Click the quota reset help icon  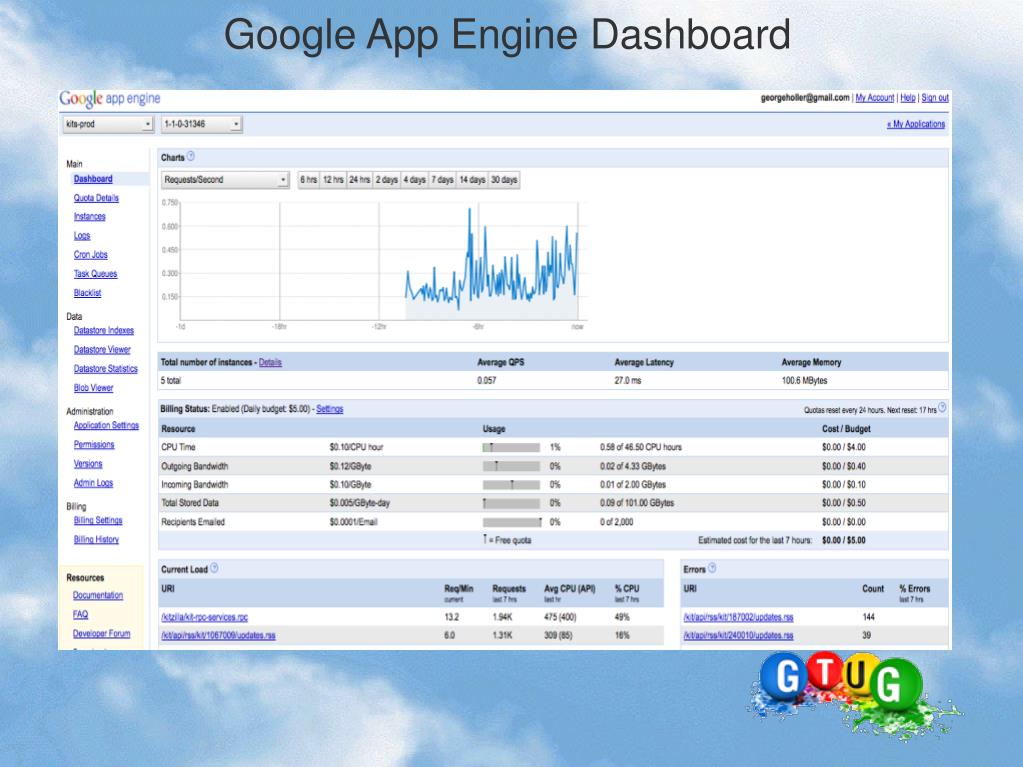(942, 408)
